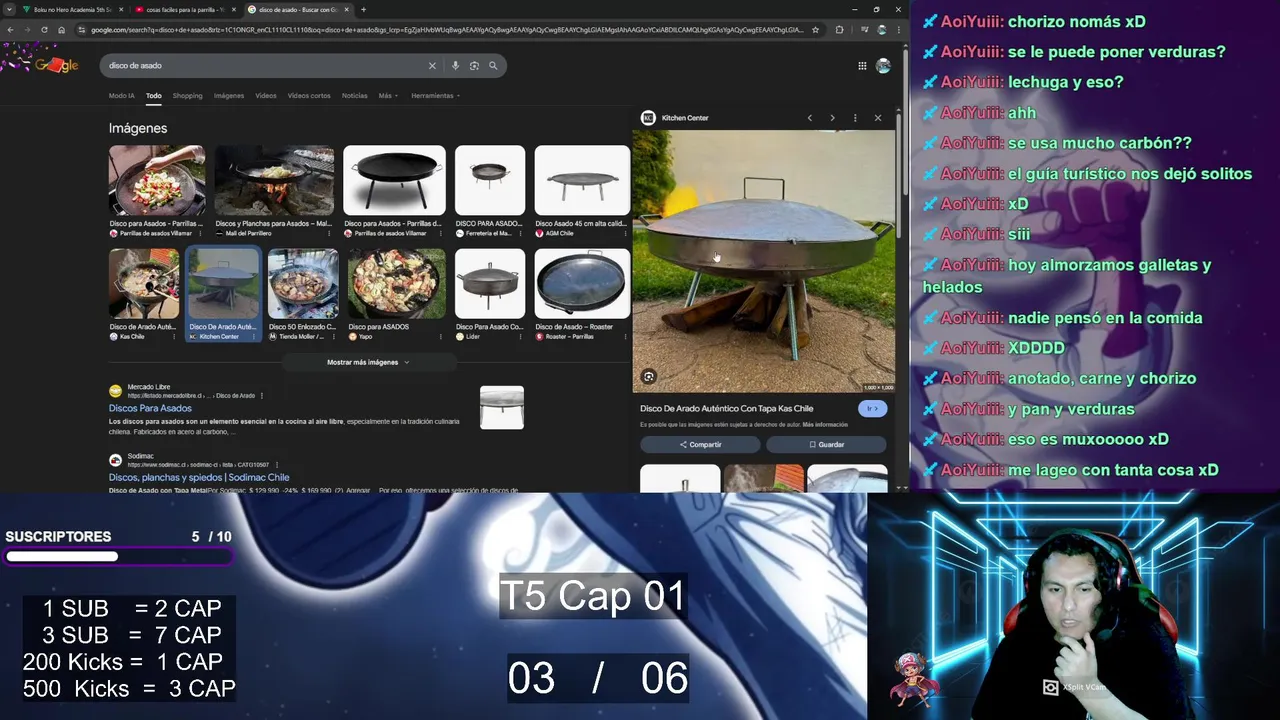1280x720 pixels.
Task: Open the DISCO PARA ASADO Ferretería thumbnail
Action: (x=490, y=181)
